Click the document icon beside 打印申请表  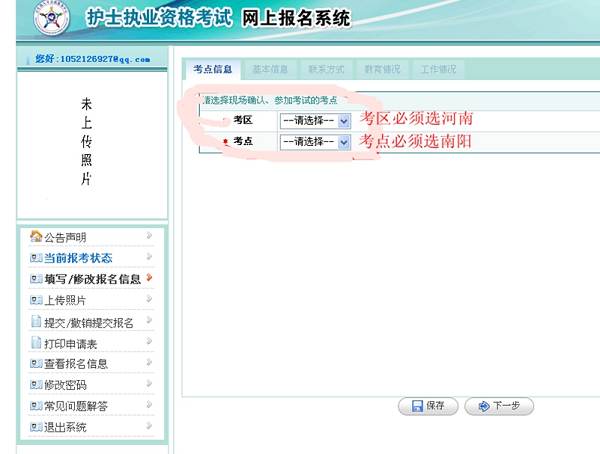coord(36,343)
